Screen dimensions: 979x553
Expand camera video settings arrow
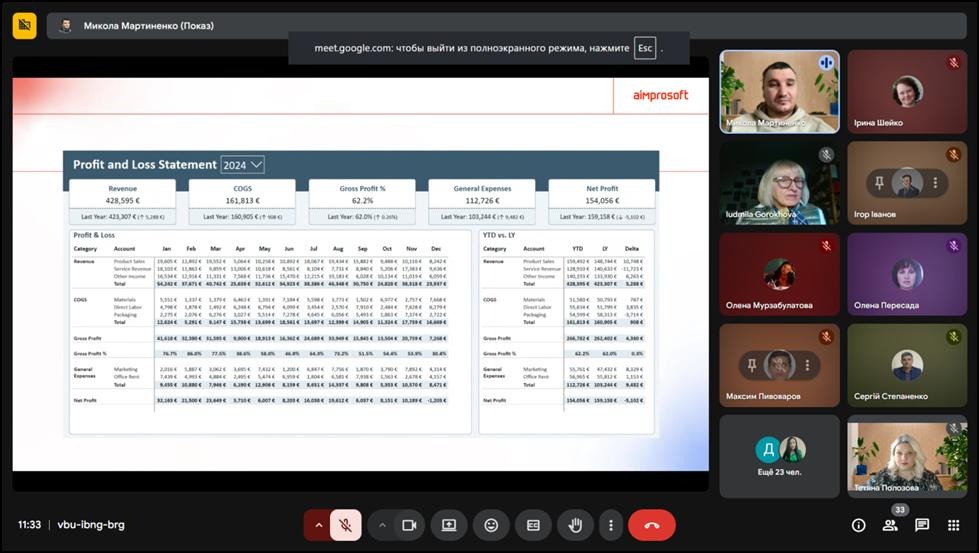382,525
